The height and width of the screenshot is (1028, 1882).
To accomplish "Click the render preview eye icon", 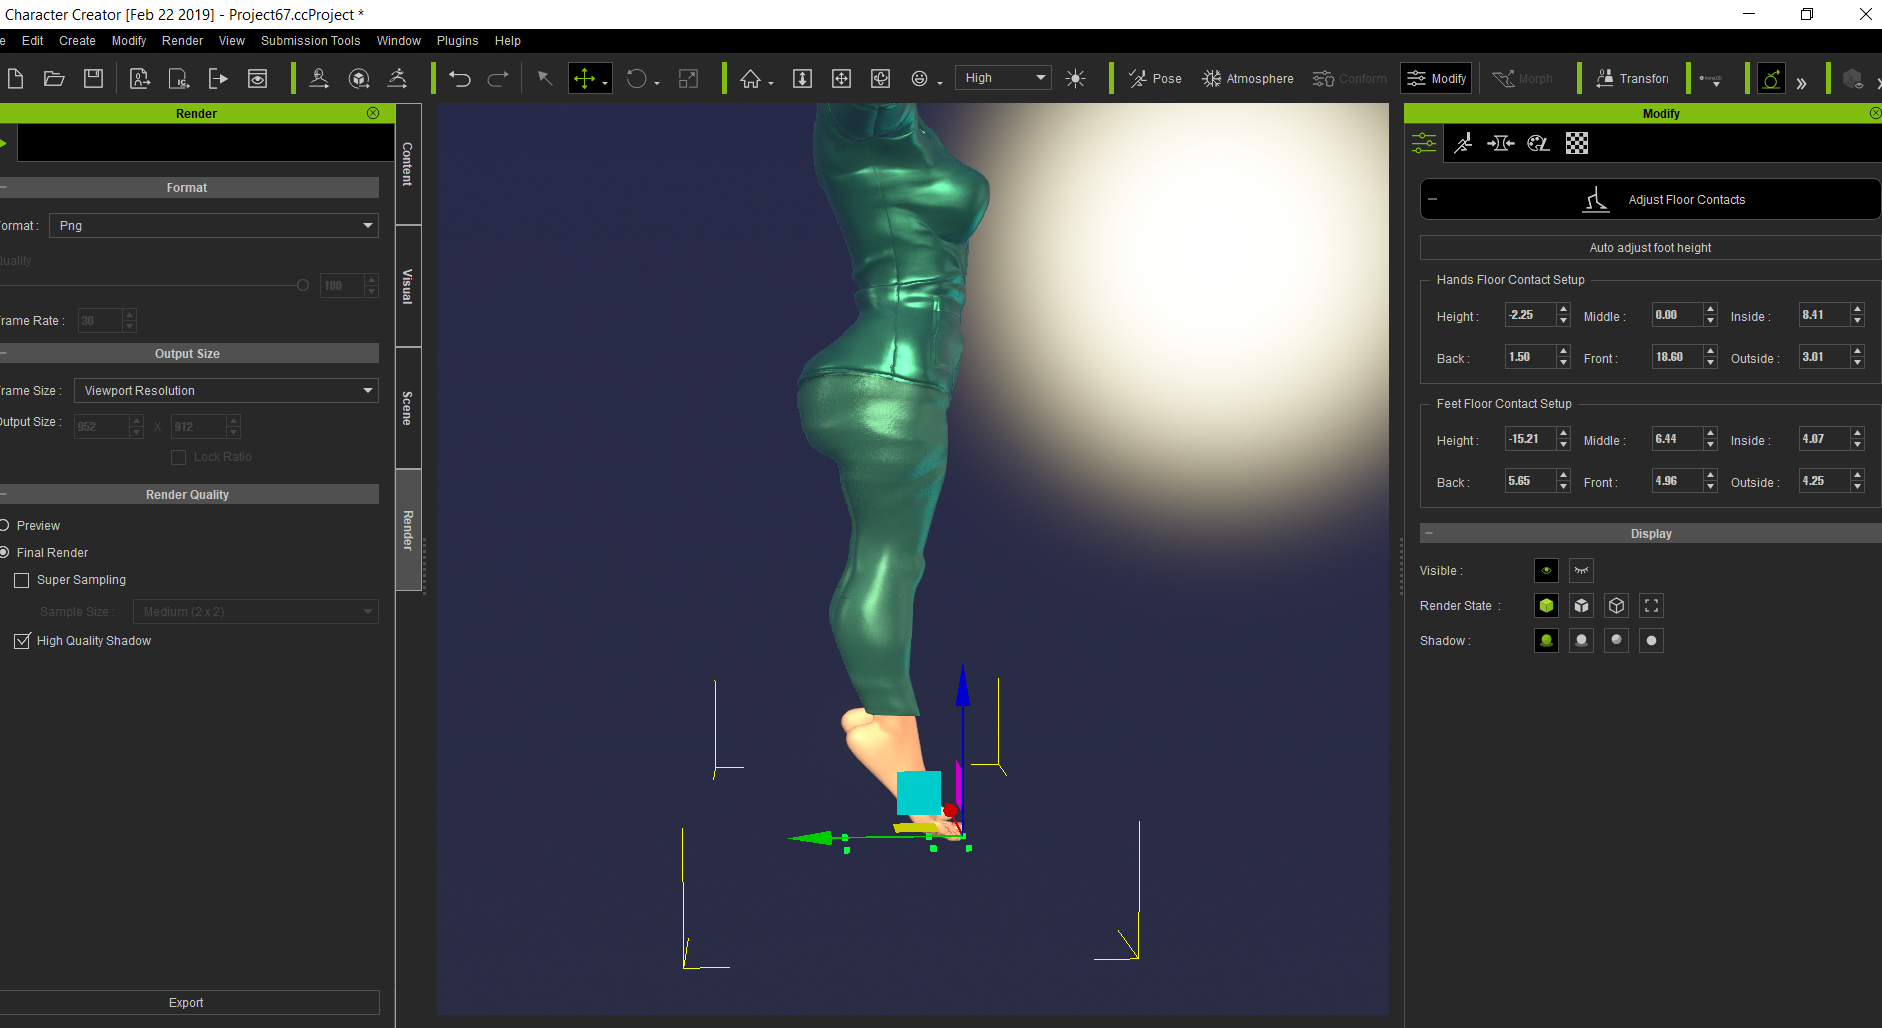I will pyautogui.click(x=257, y=78).
